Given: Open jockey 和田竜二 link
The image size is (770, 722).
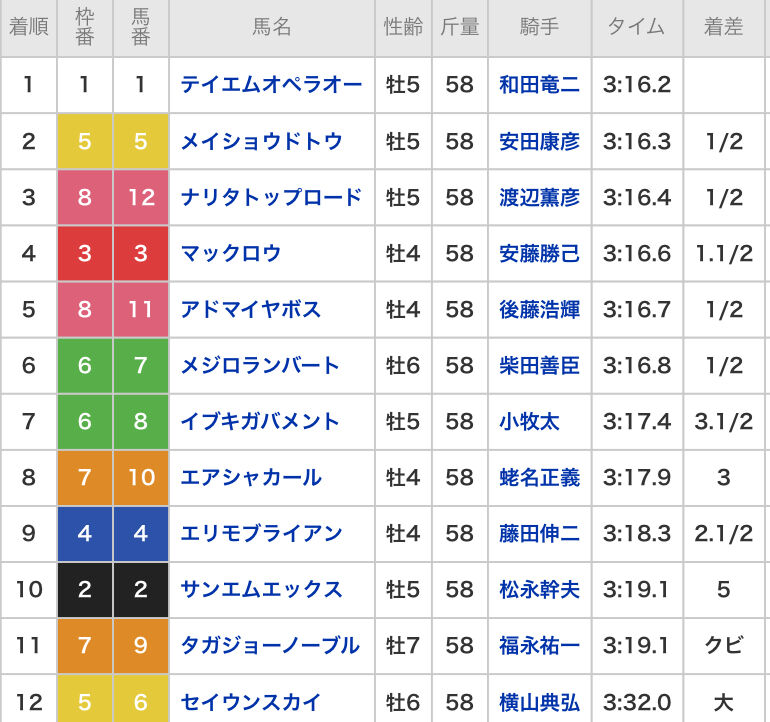Looking at the screenshot, I should point(539,84).
